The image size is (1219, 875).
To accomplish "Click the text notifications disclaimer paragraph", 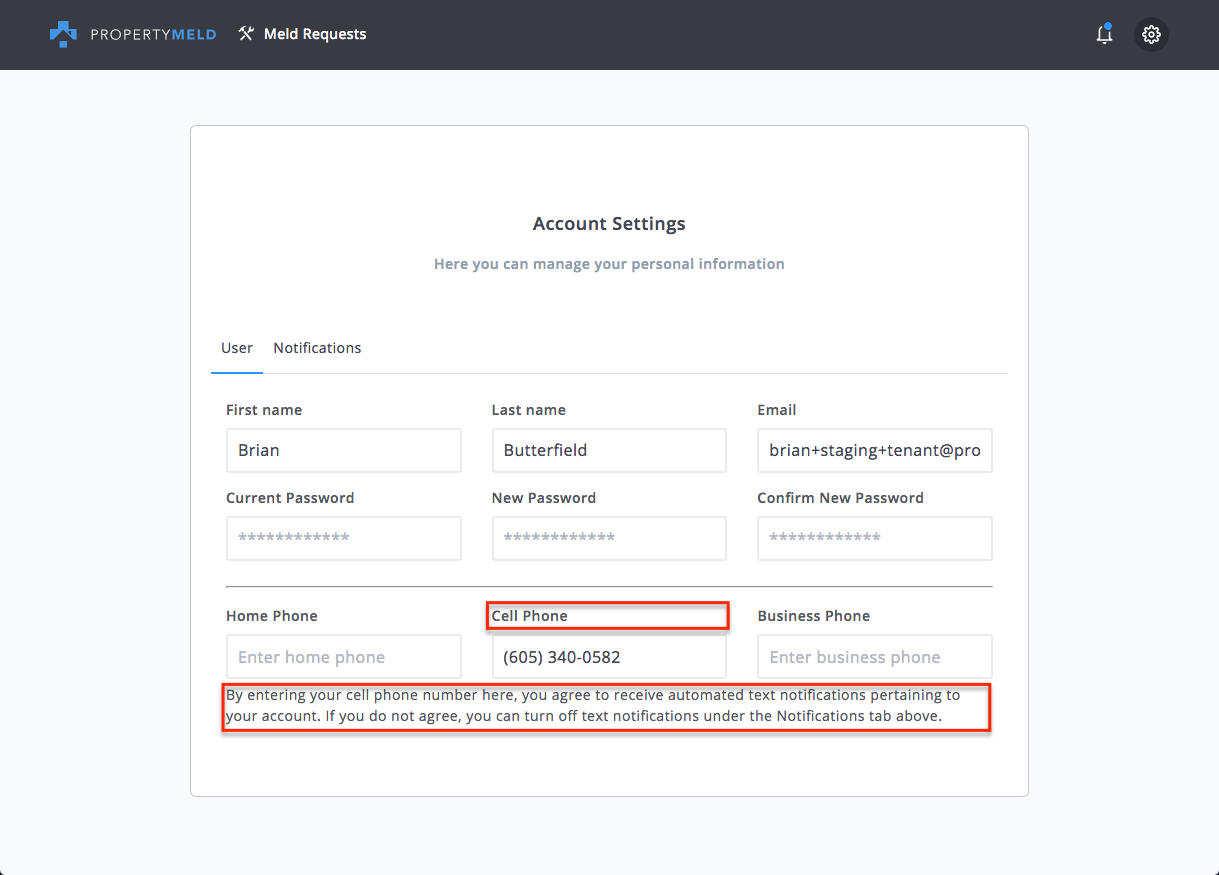I will [x=592, y=705].
